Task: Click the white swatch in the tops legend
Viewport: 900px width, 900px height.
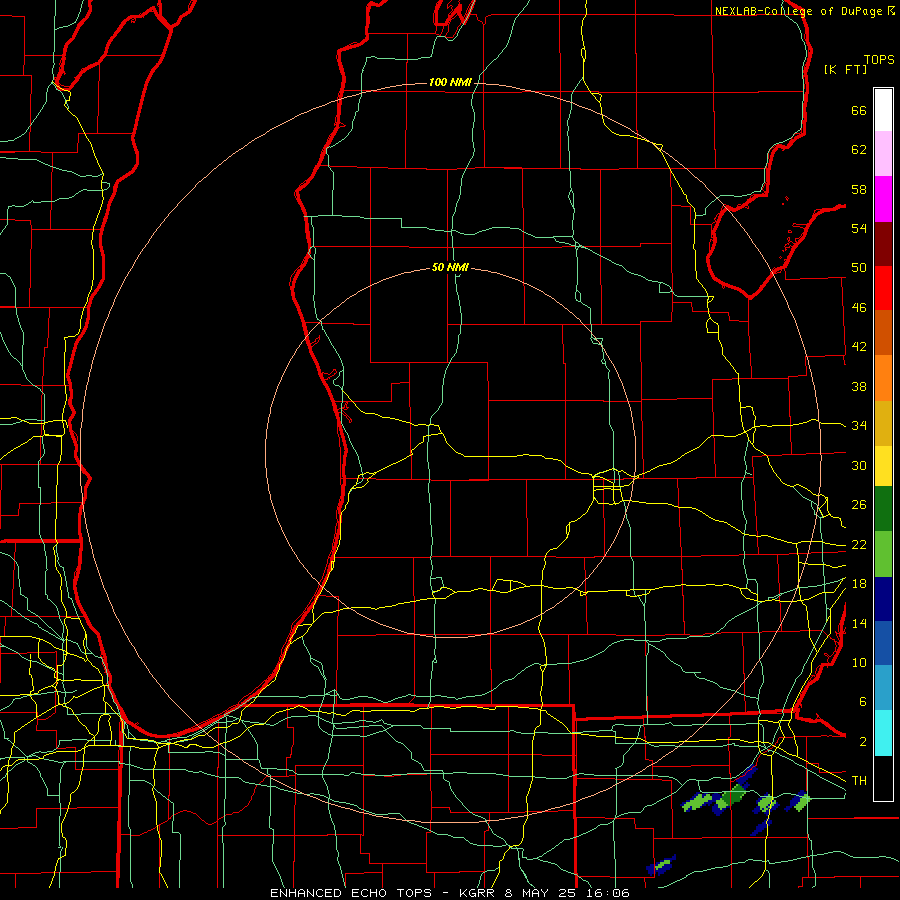Action: tap(883, 110)
